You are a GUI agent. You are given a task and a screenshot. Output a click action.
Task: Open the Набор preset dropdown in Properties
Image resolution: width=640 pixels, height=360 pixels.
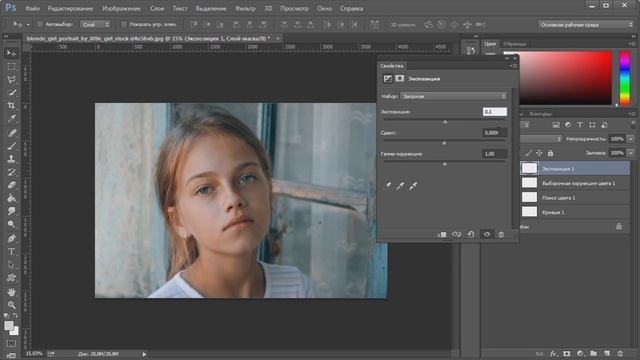click(x=453, y=96)
